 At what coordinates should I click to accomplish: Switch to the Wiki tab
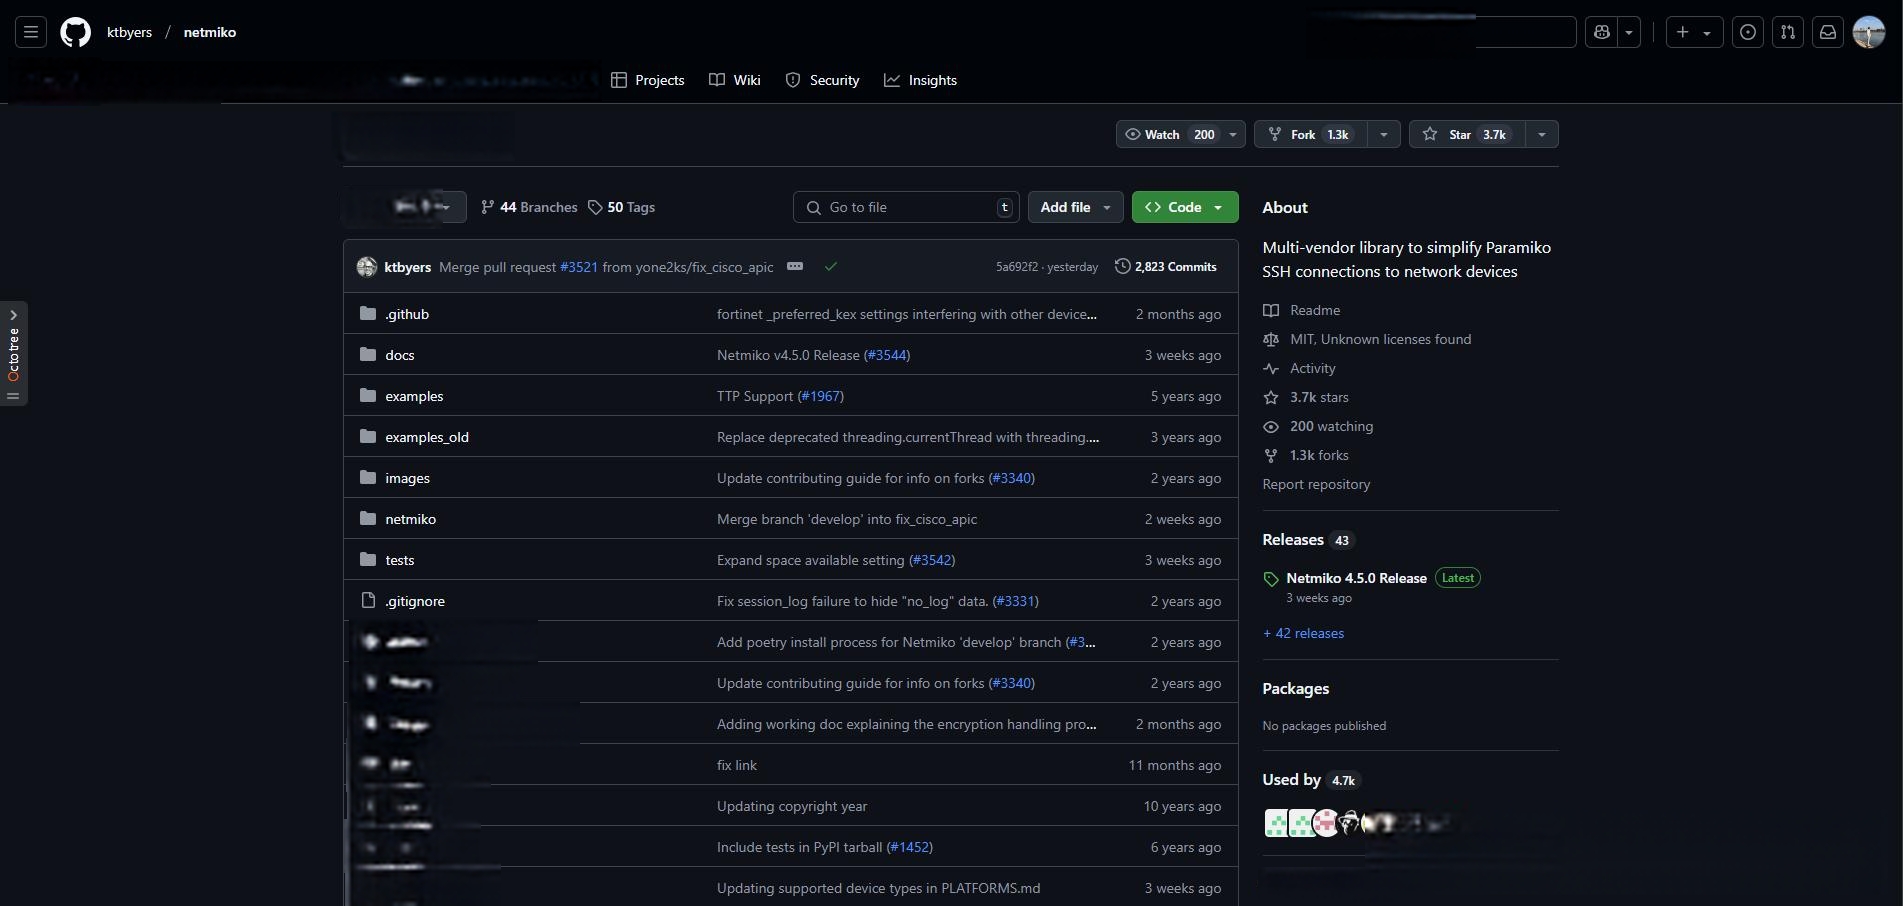pos(735,80)
